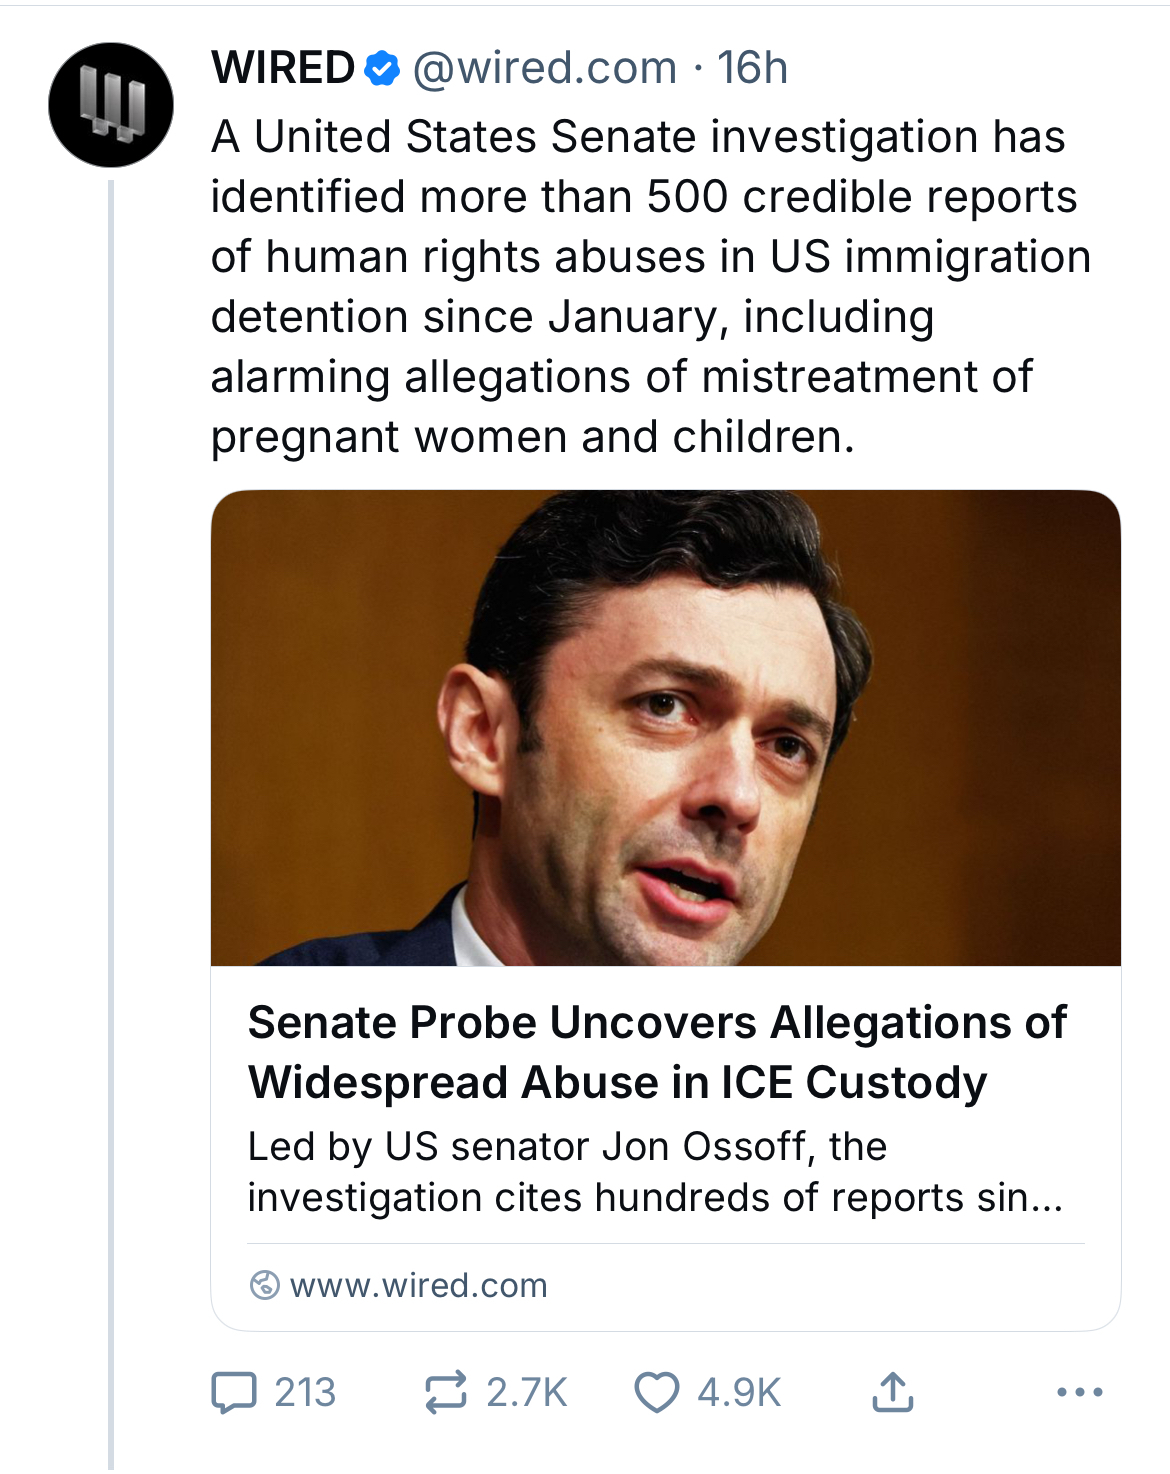Click the 213 replies count

coord(305,1392)
